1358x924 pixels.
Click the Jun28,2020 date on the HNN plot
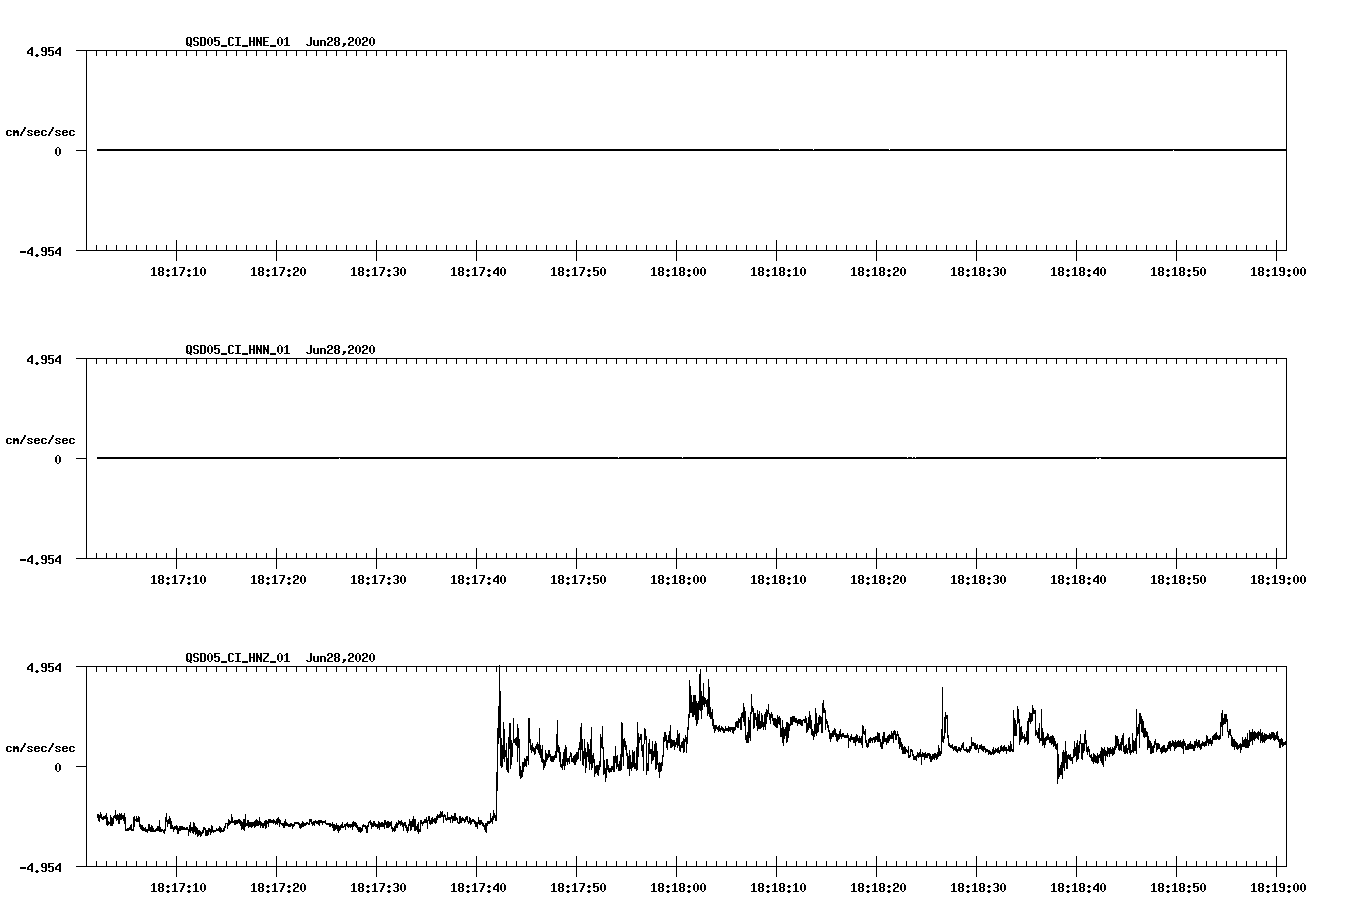341,349
